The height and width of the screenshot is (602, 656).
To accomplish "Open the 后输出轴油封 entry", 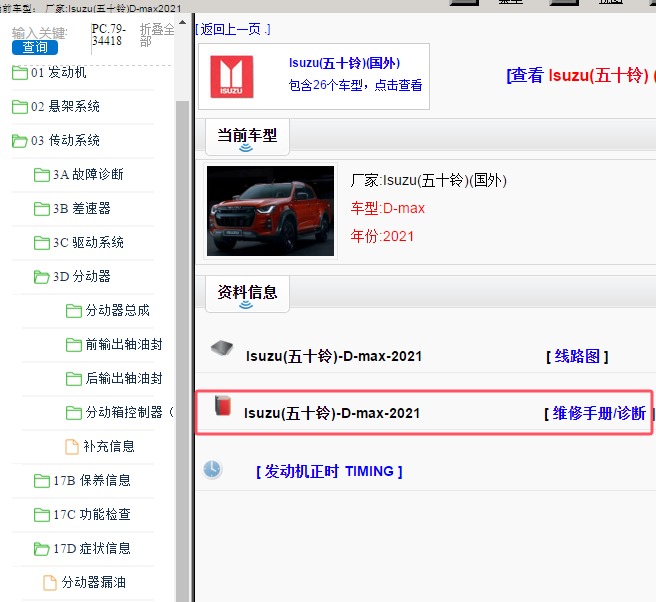I will [124, 378].
